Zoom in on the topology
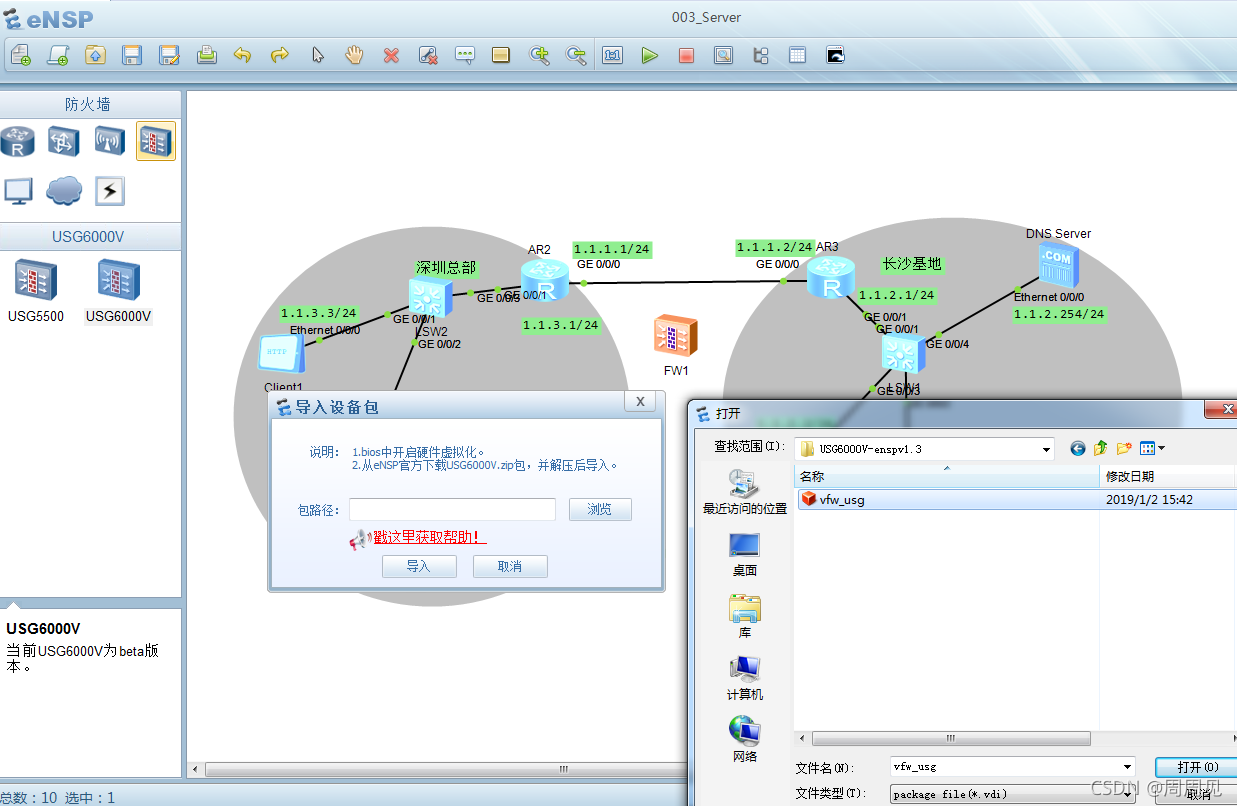Viewport: 1237px width, 806px height. click(x=539, y=56)
